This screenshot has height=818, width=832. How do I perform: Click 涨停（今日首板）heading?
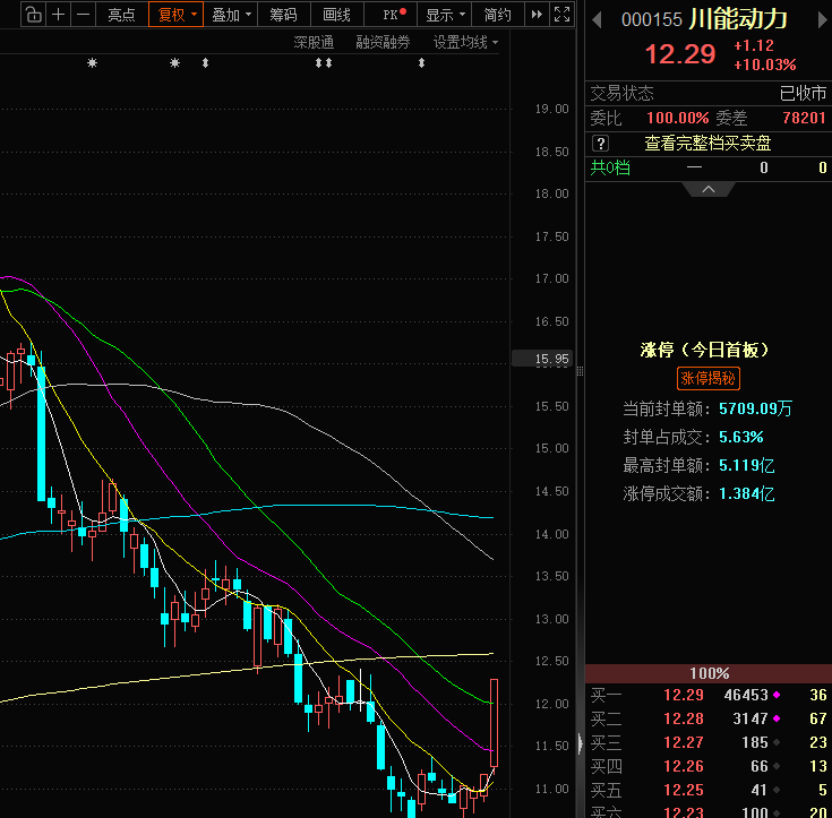coord(705,350)
